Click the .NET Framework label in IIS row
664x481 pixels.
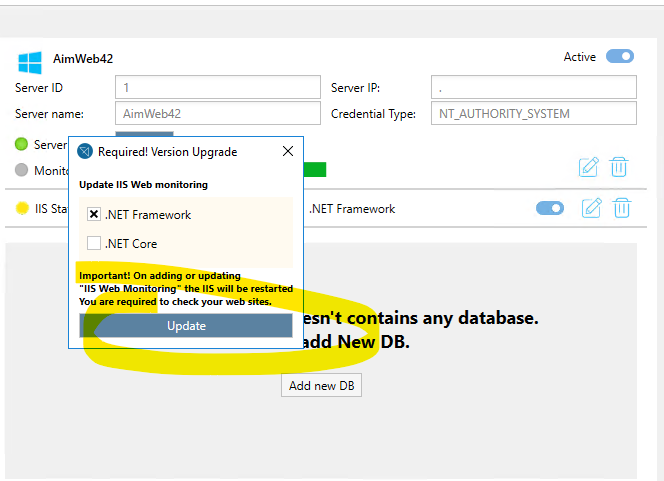coord(352,209)
